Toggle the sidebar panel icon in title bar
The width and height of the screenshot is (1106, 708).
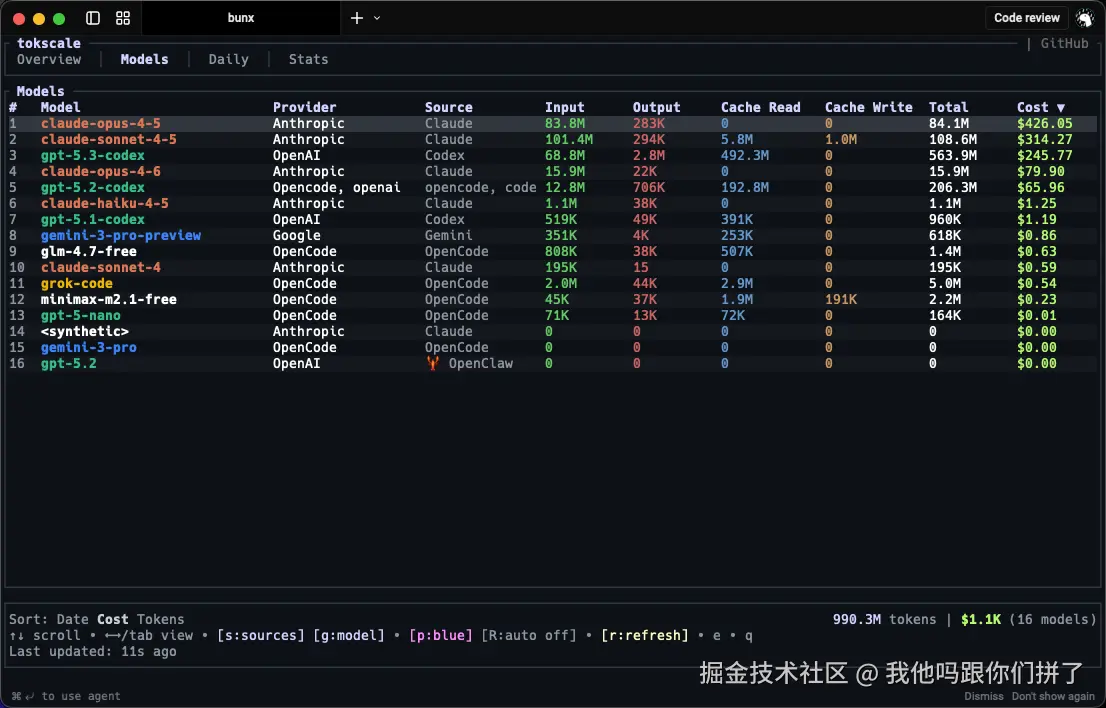pyautogui.click(x=92, y=17)
